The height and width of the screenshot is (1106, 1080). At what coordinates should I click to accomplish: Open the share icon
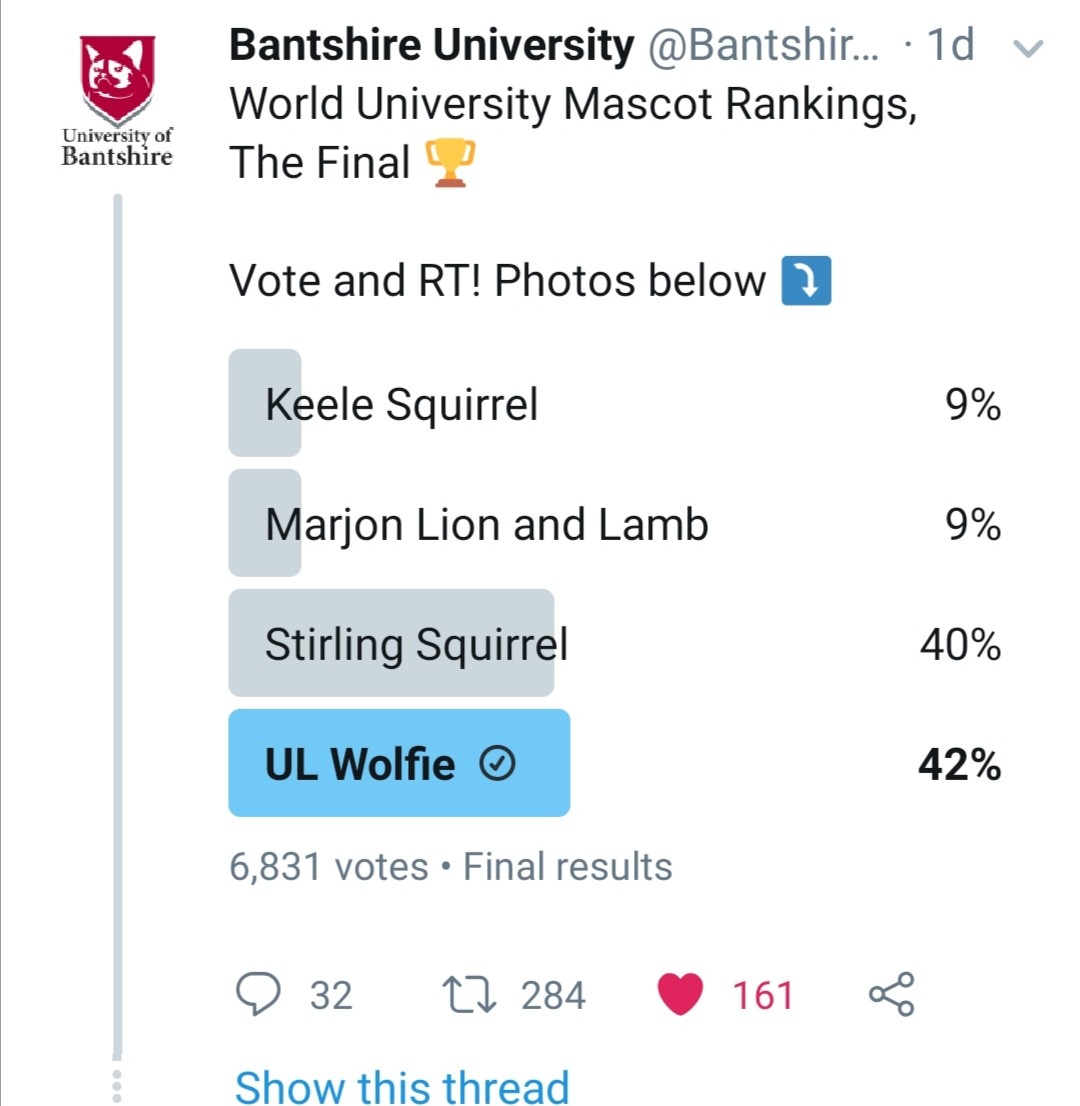click(891, 995)
